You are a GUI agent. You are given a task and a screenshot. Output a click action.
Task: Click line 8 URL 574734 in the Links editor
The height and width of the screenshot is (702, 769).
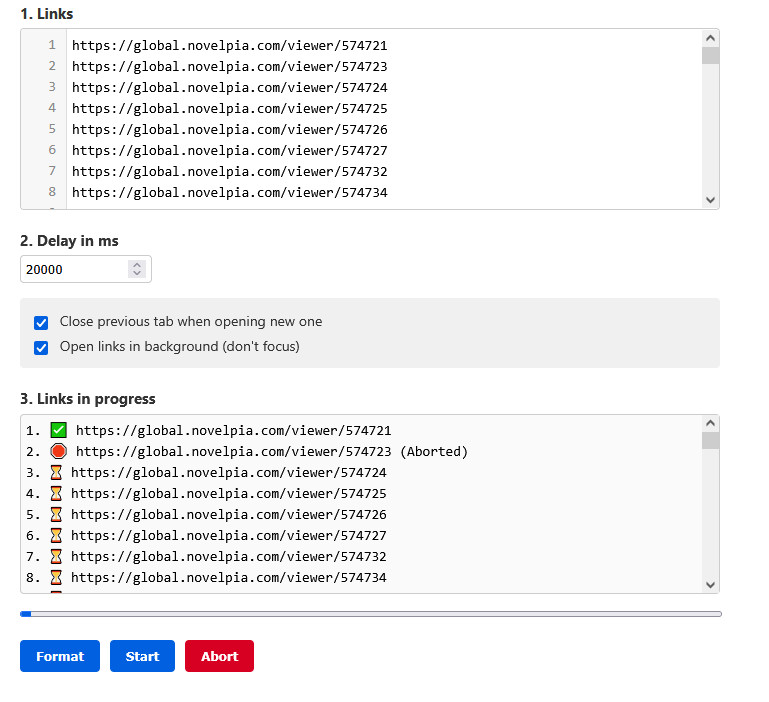[230, 193]
